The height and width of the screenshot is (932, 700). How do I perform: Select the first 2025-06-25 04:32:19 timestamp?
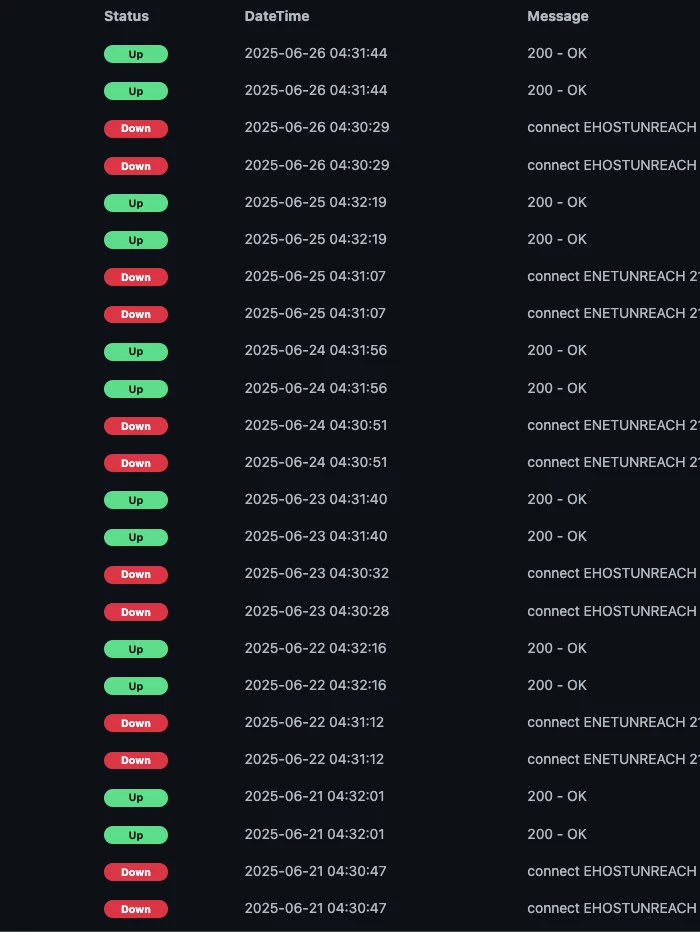(315, 202)
